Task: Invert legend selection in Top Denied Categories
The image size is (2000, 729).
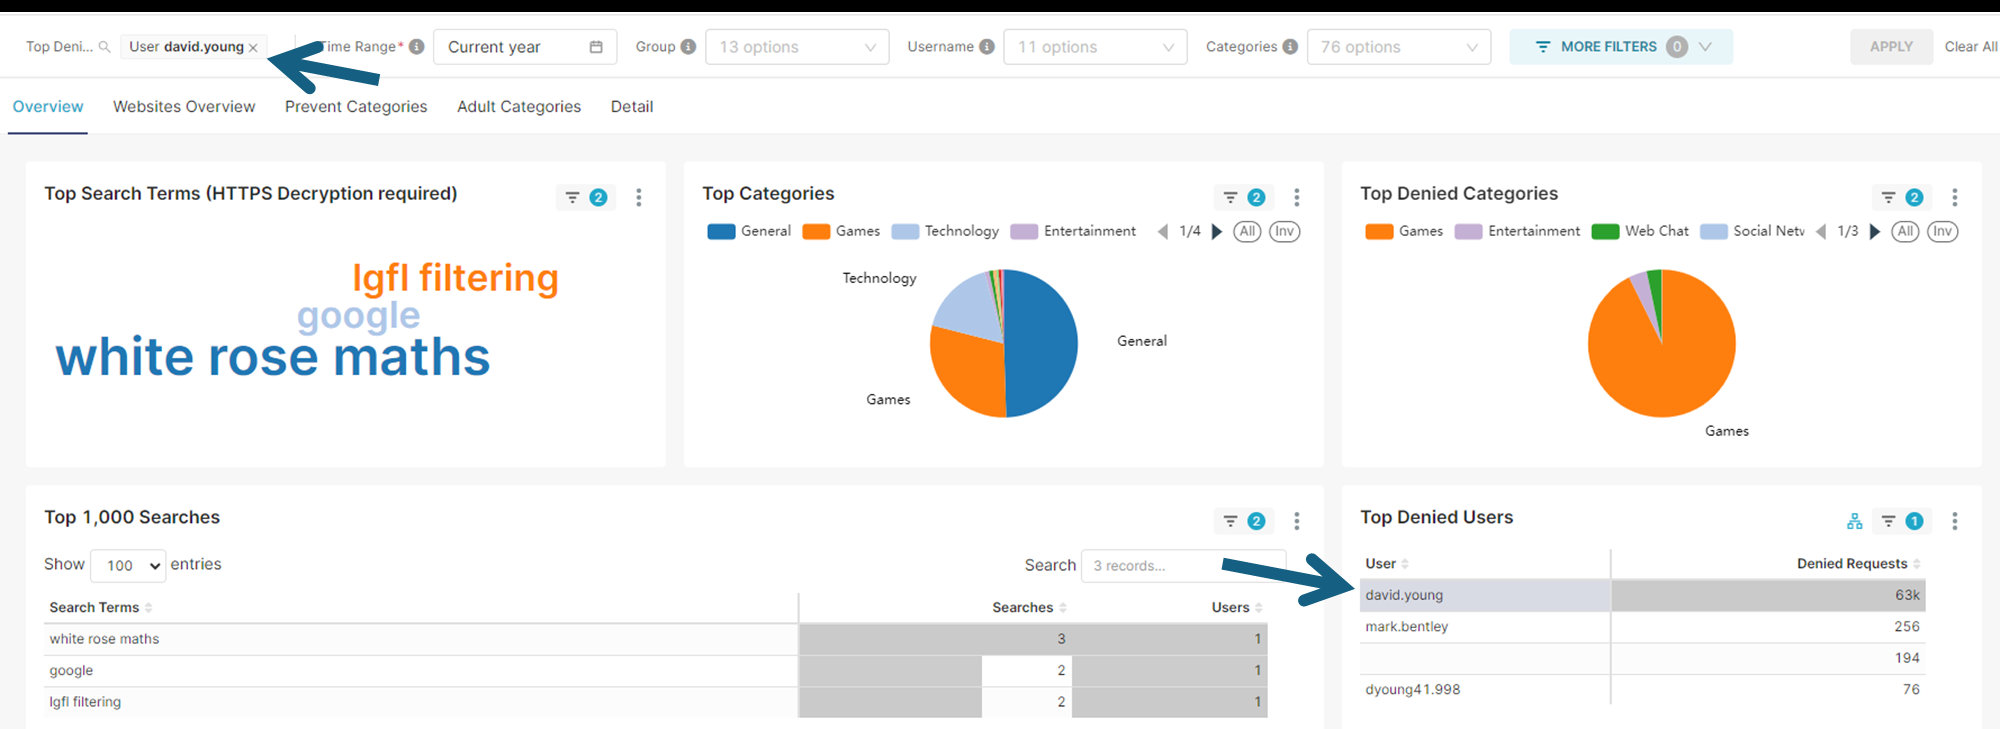Action: 1942,232
